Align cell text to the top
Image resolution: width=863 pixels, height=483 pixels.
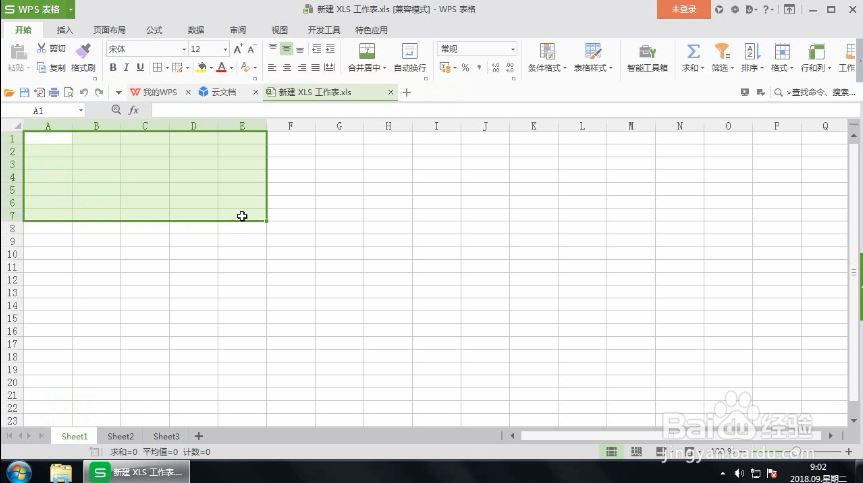tap(273, 49)
